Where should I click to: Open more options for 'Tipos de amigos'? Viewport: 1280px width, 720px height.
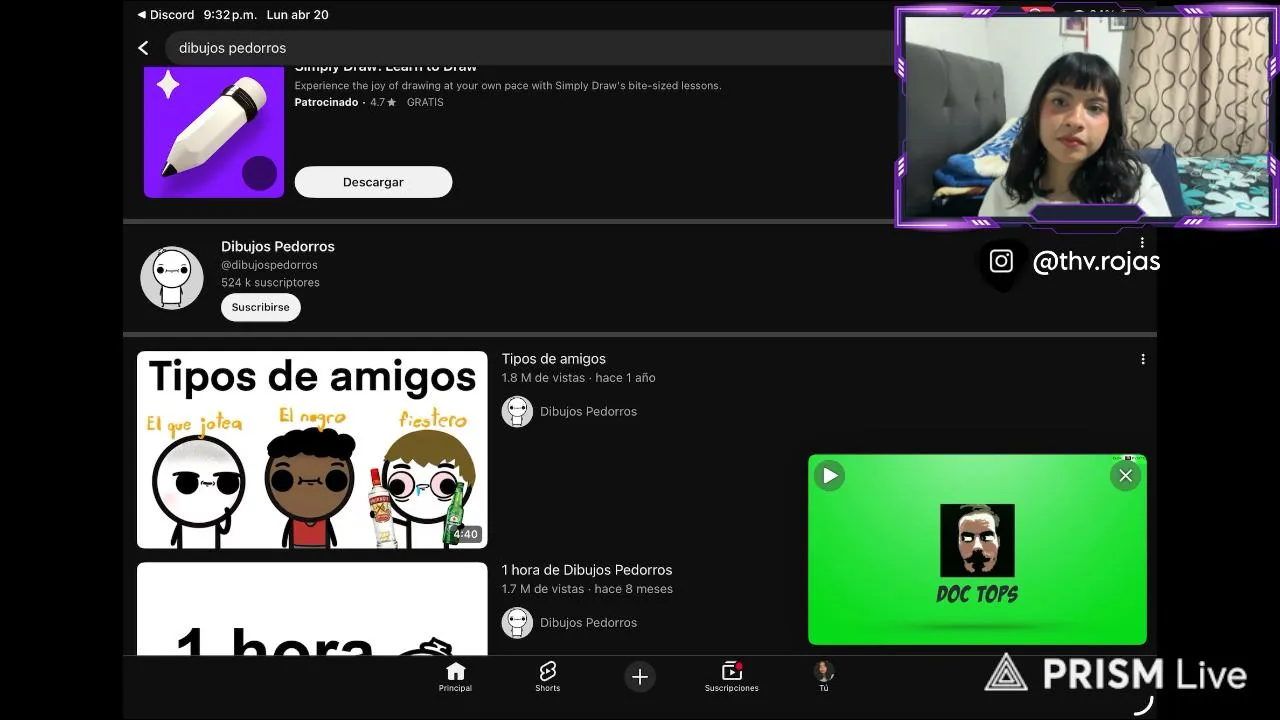[1142, 359]
